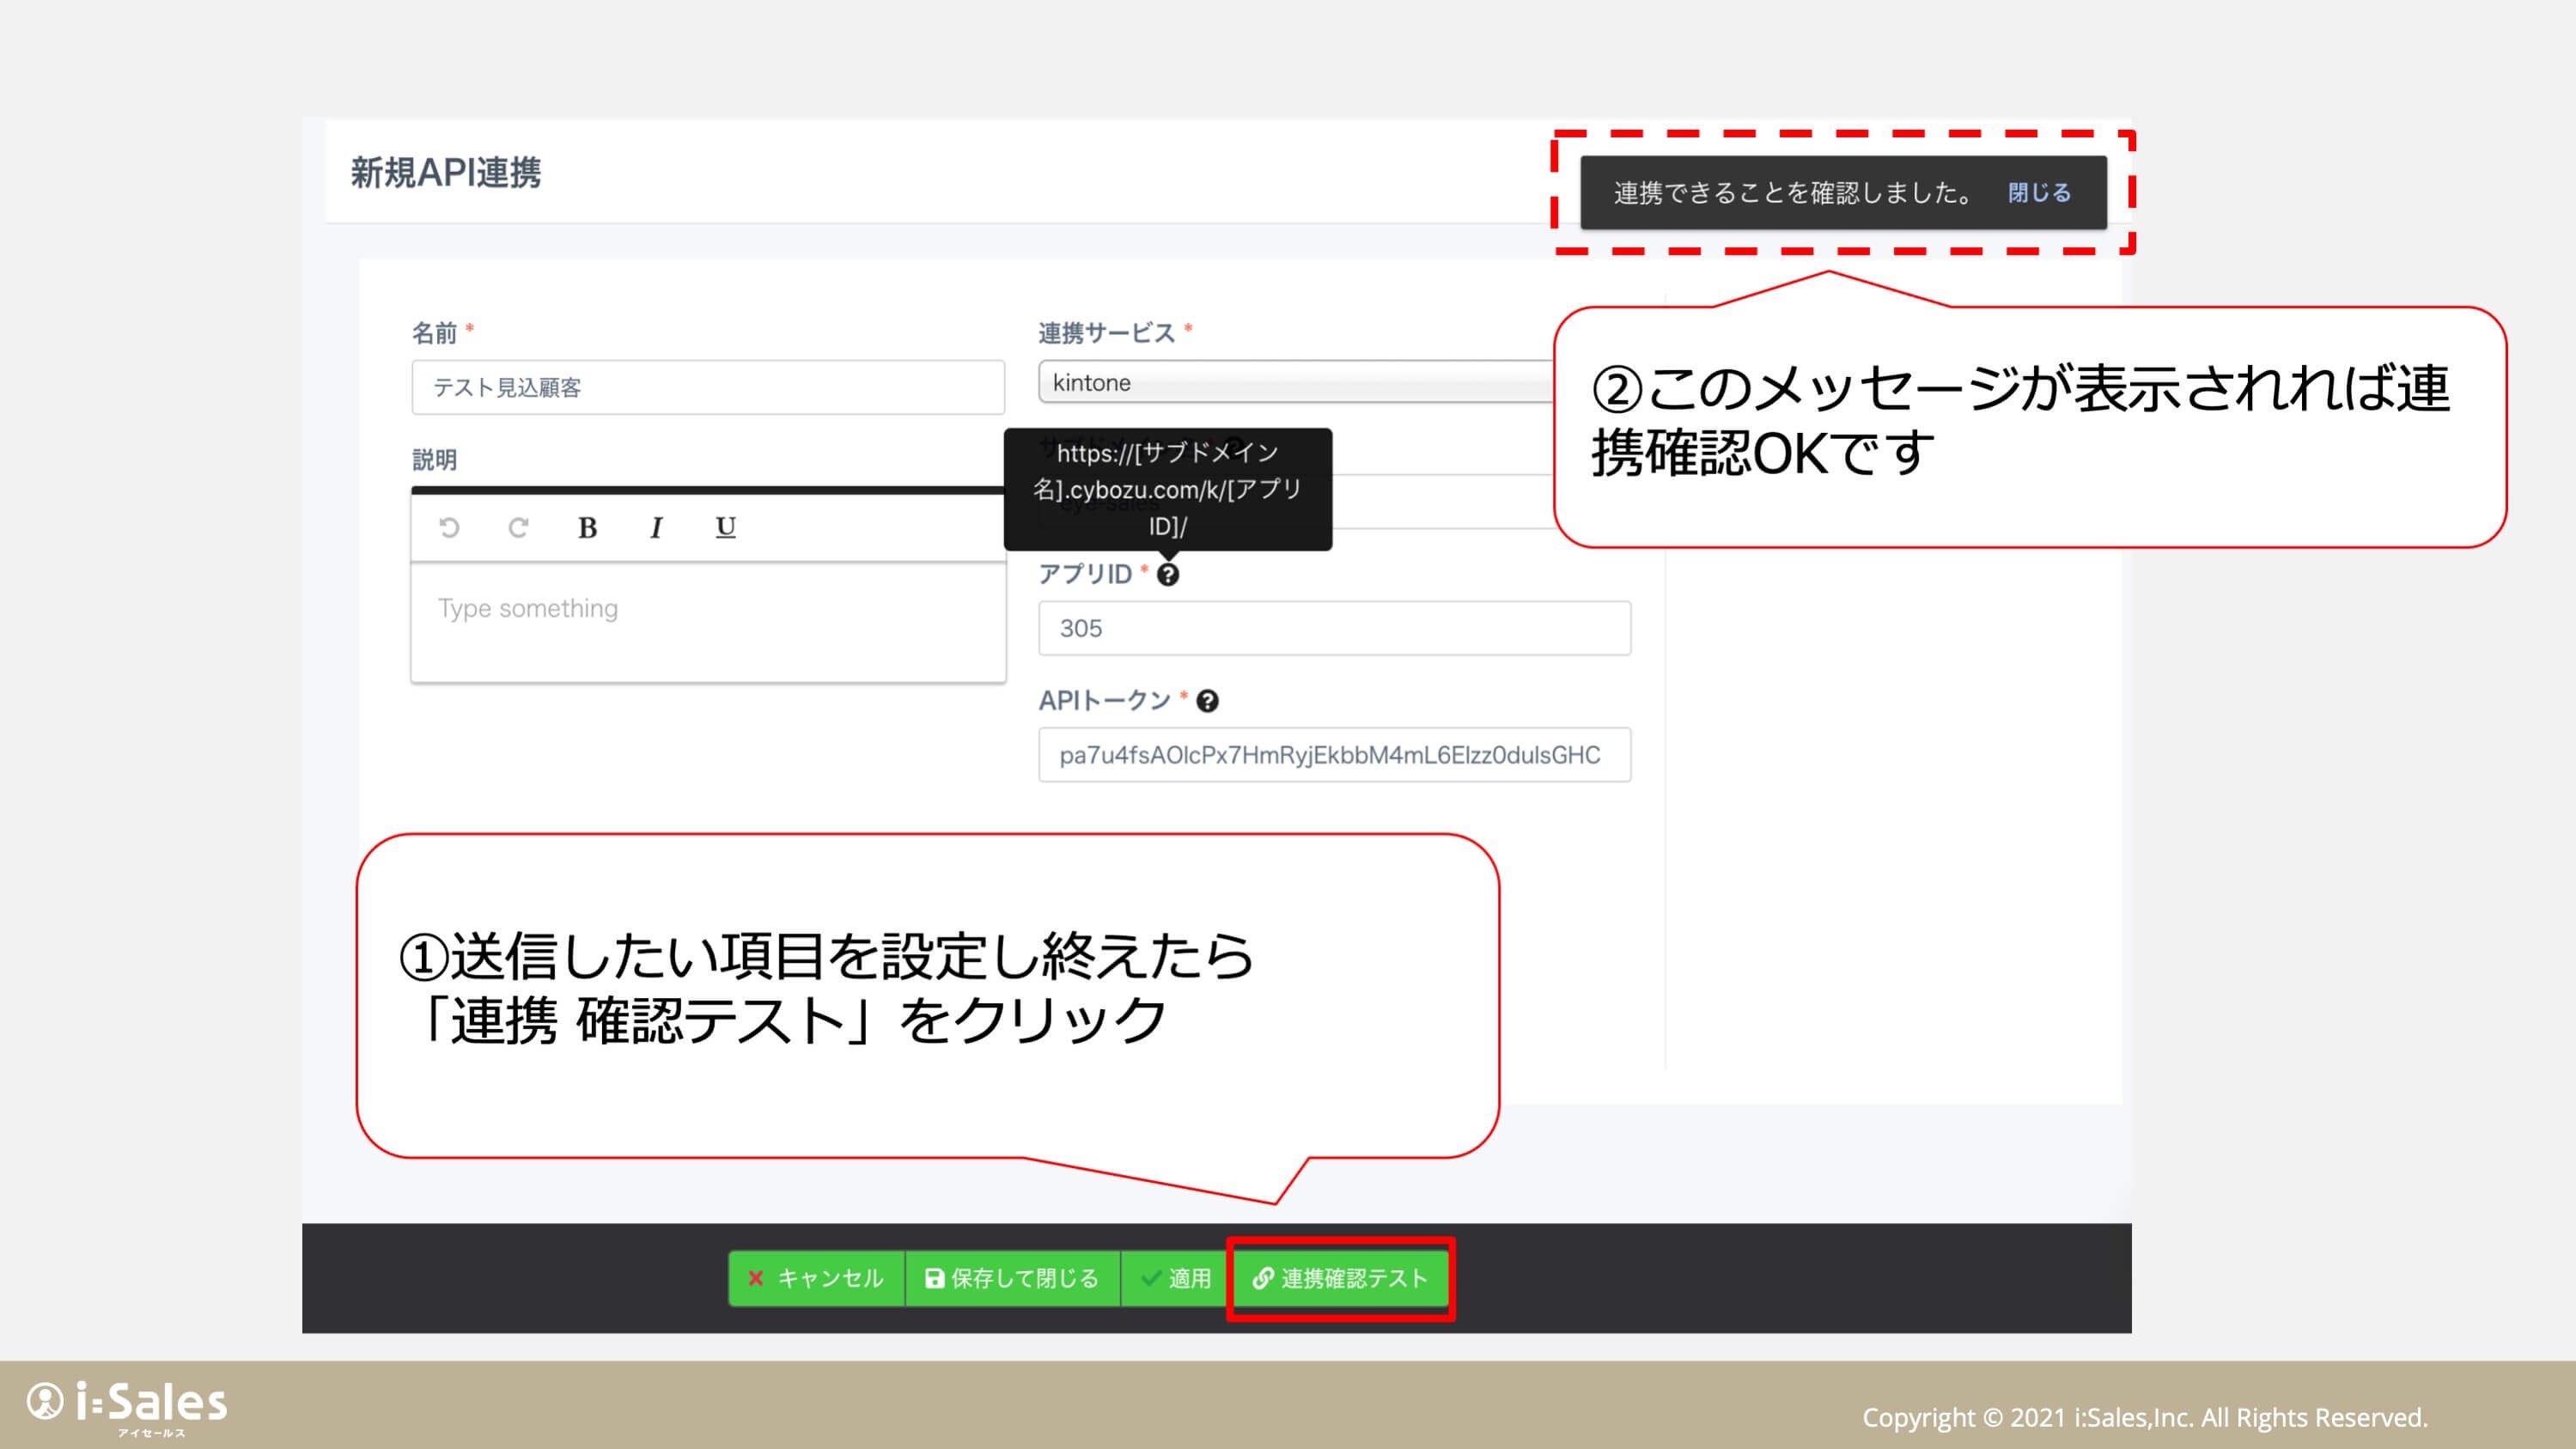Click the i-Sales logo in footer

(x=128, y=1405)
